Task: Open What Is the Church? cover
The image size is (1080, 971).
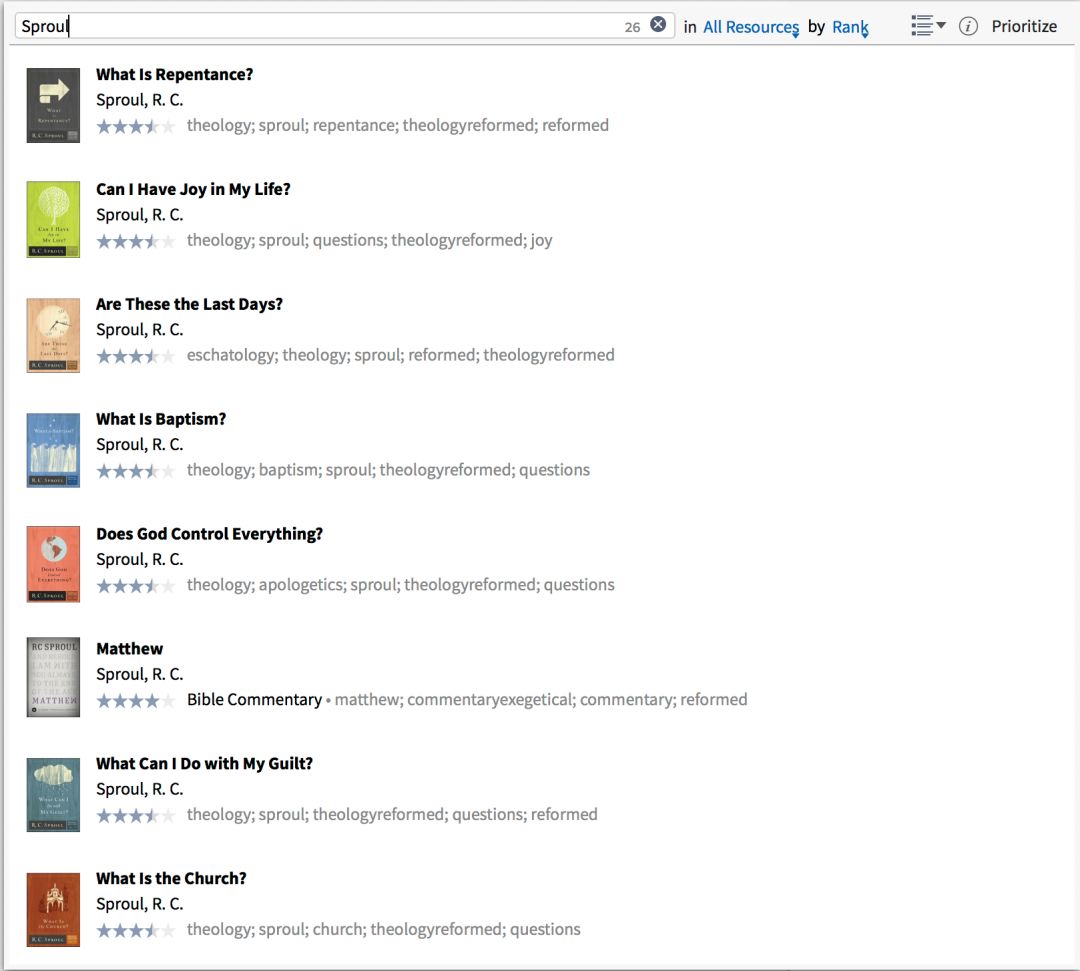Action: (x=53, y=910)
